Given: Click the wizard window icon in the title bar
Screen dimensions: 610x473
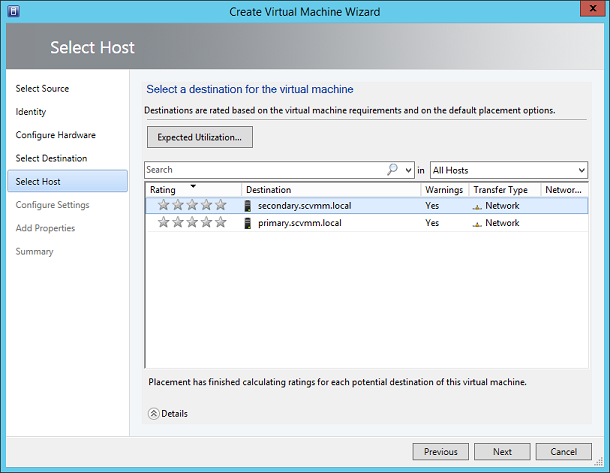Looking at the screenshot, I should point(14,11).
